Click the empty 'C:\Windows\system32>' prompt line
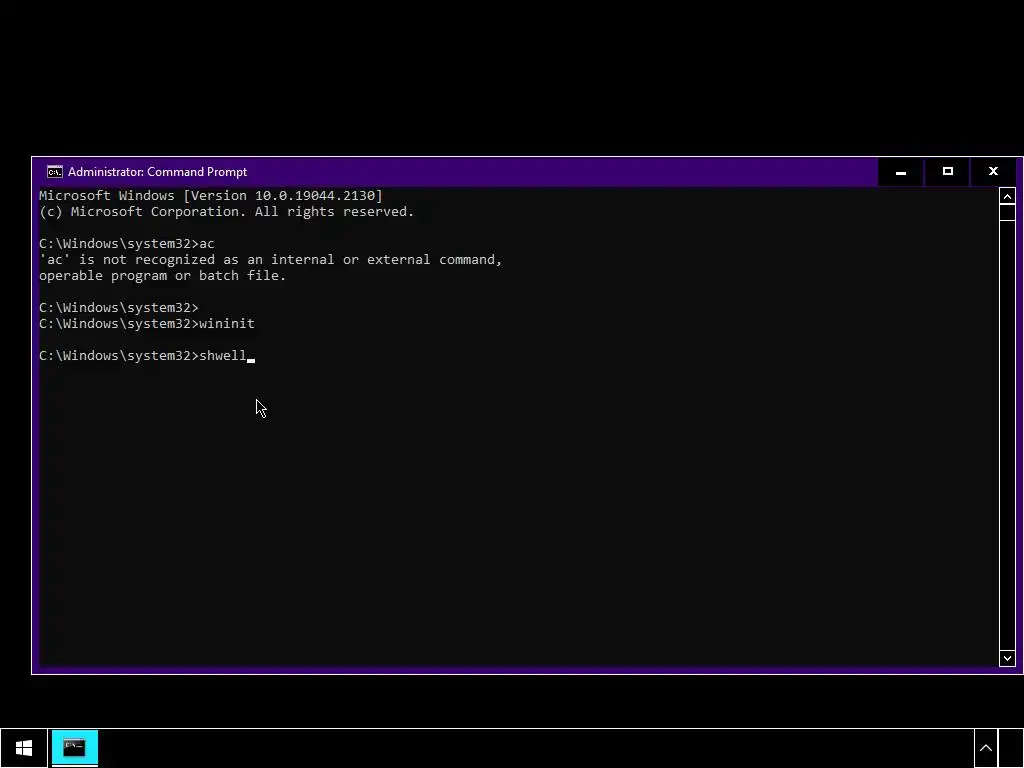1024x768 pixels. point(119,308)
